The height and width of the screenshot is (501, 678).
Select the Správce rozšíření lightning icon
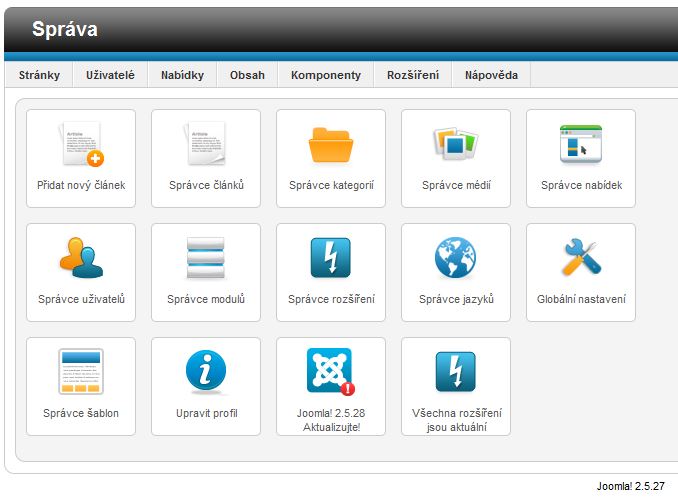(331, 260)
